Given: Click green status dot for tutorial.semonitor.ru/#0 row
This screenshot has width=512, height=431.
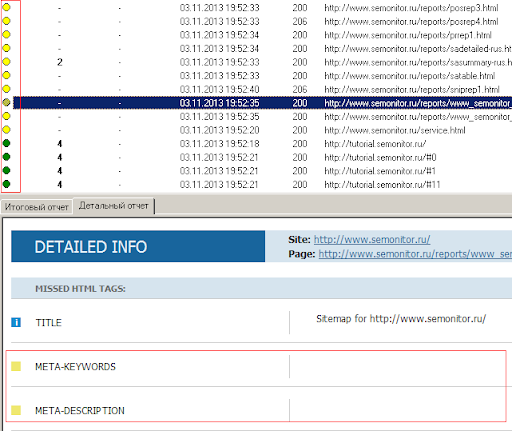Looking at the screenshot, I should (x=6, y=157).
